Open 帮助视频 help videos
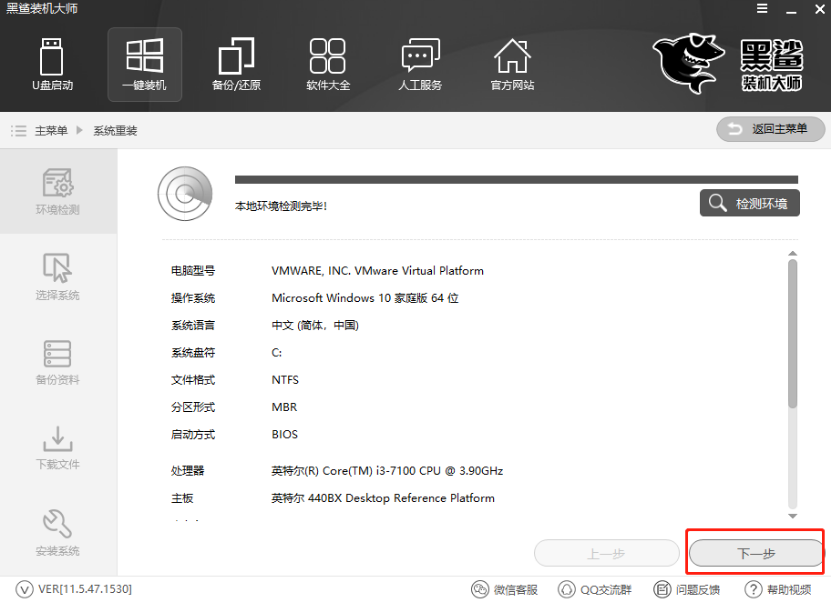The height and width of the screenshot is (603, 831). click(775, 589)
